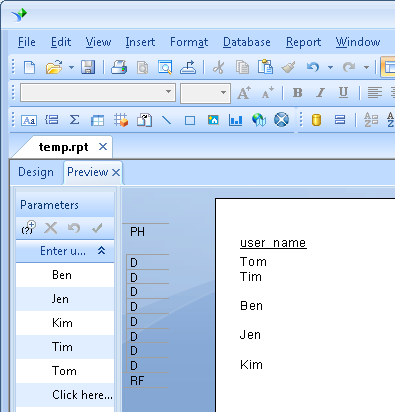Open the File menu
Viewport: 395px width, 412px height.
point(27,42)
